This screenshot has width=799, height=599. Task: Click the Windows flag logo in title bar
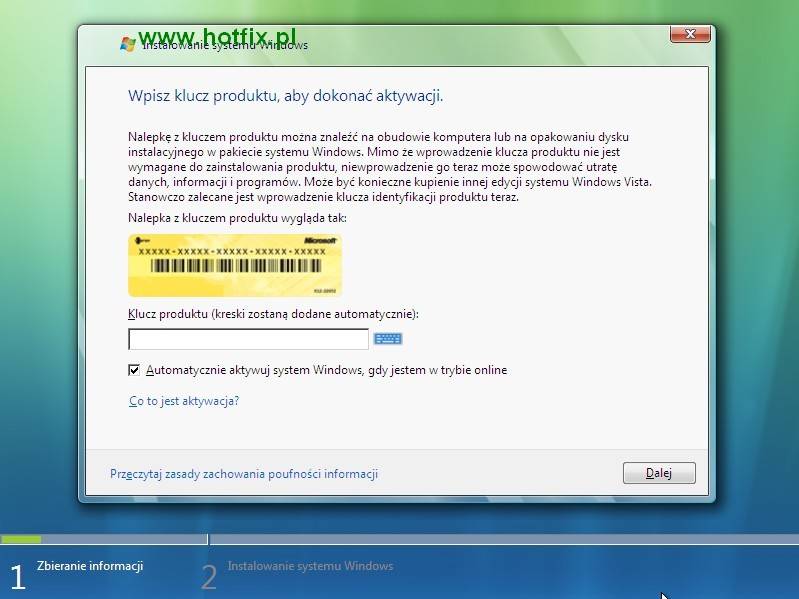(127, 44)
